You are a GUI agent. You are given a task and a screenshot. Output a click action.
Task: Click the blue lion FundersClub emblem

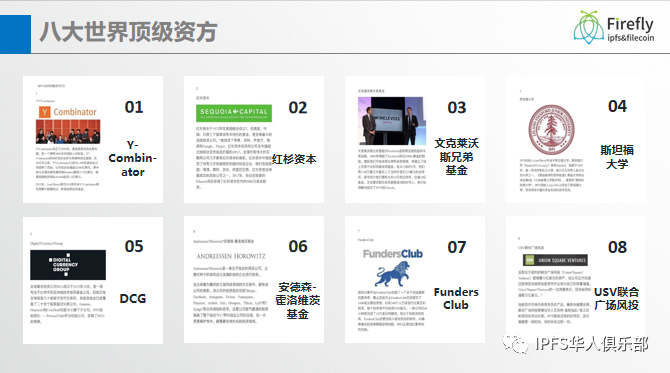[x=392, y=274]
